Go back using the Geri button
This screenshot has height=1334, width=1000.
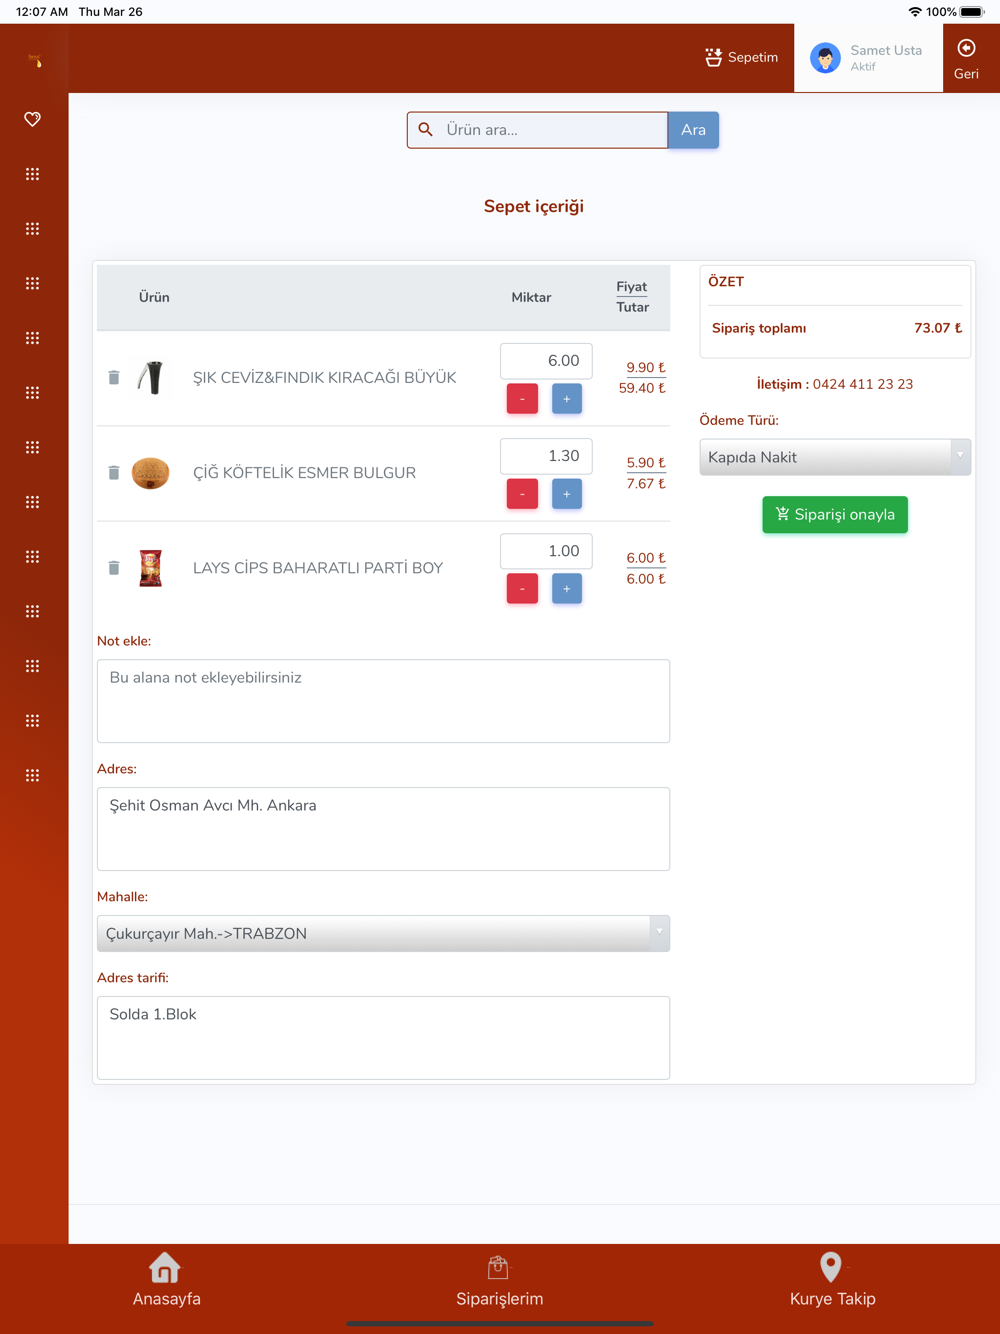(x=966, y=59)
